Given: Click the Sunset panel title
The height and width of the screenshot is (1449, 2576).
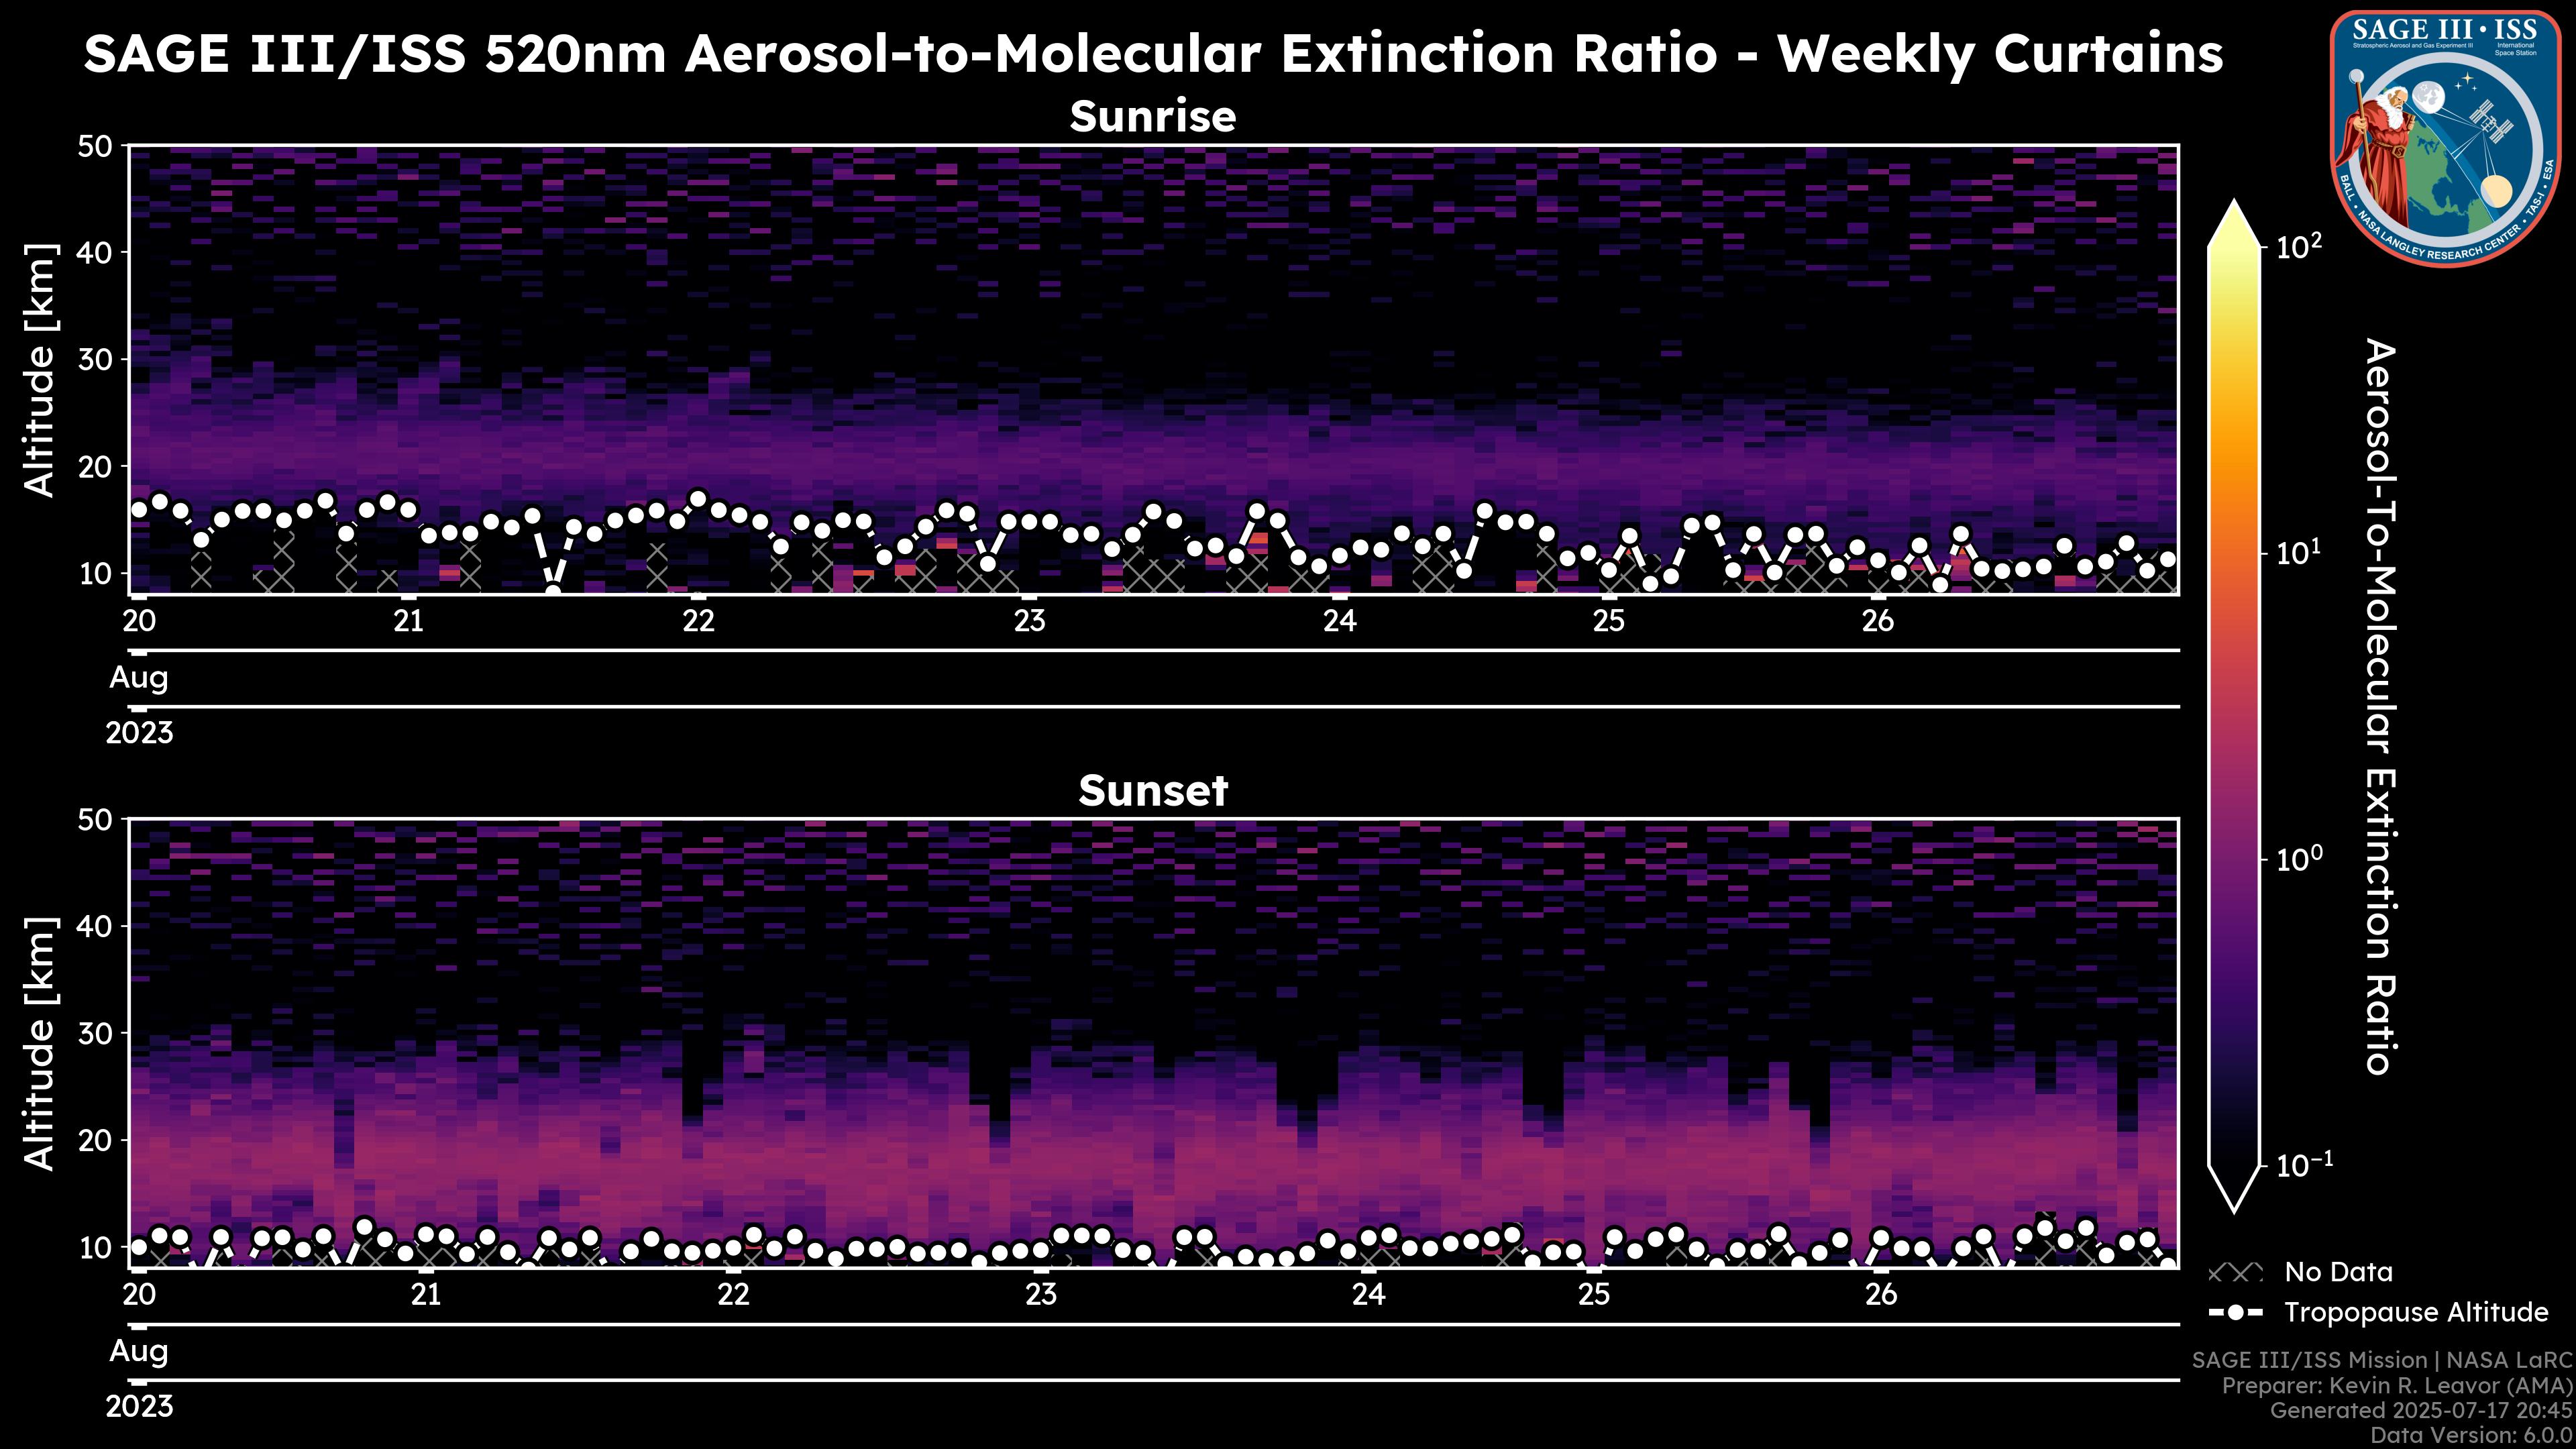Looking at the screenshot, I should pos(1153,791).
